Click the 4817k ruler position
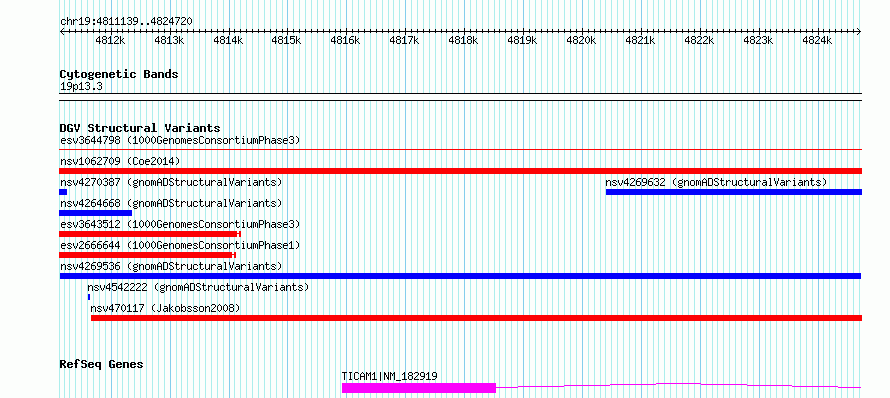Image resolution: width=890 pixels, height=398 pixels. pos(404,40)
